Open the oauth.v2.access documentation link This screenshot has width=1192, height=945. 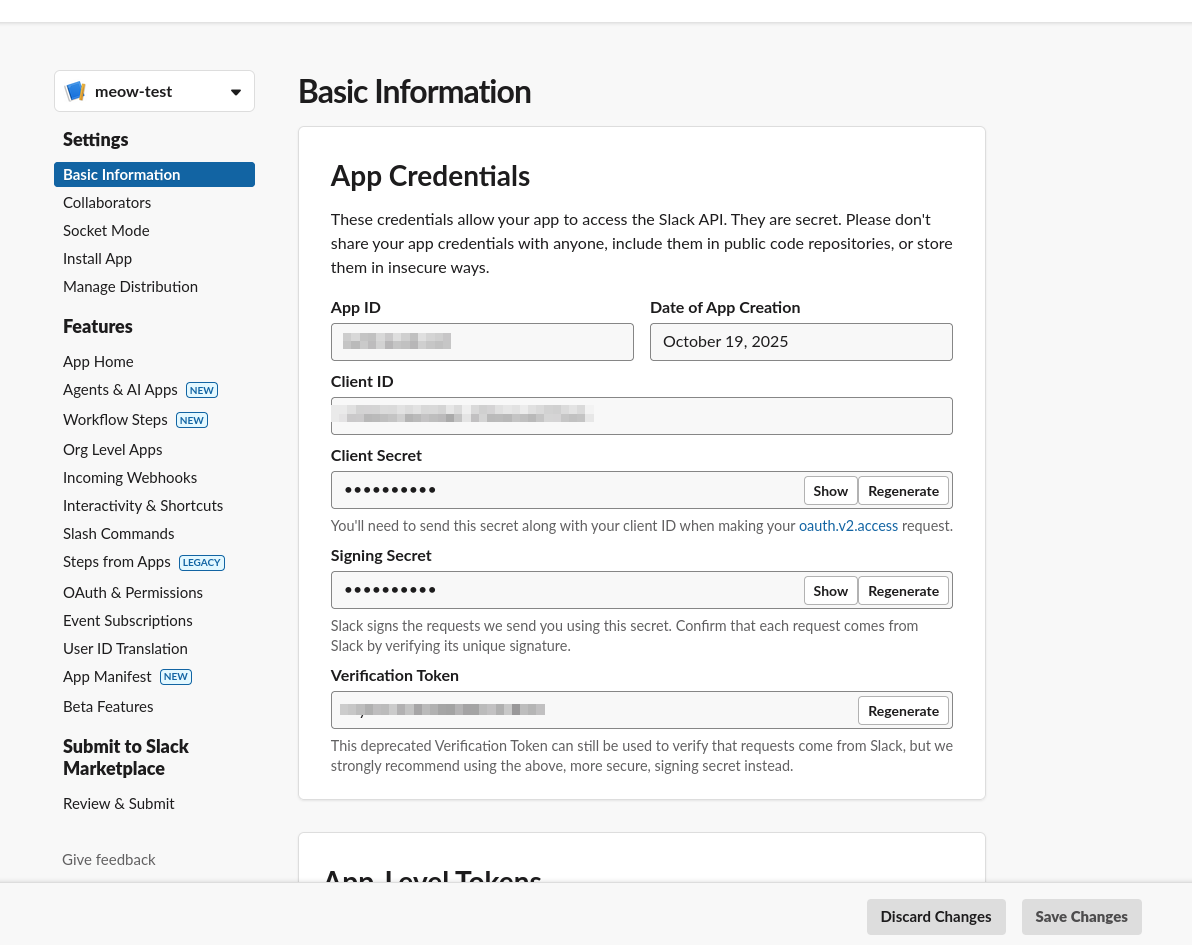click(848, 526)
